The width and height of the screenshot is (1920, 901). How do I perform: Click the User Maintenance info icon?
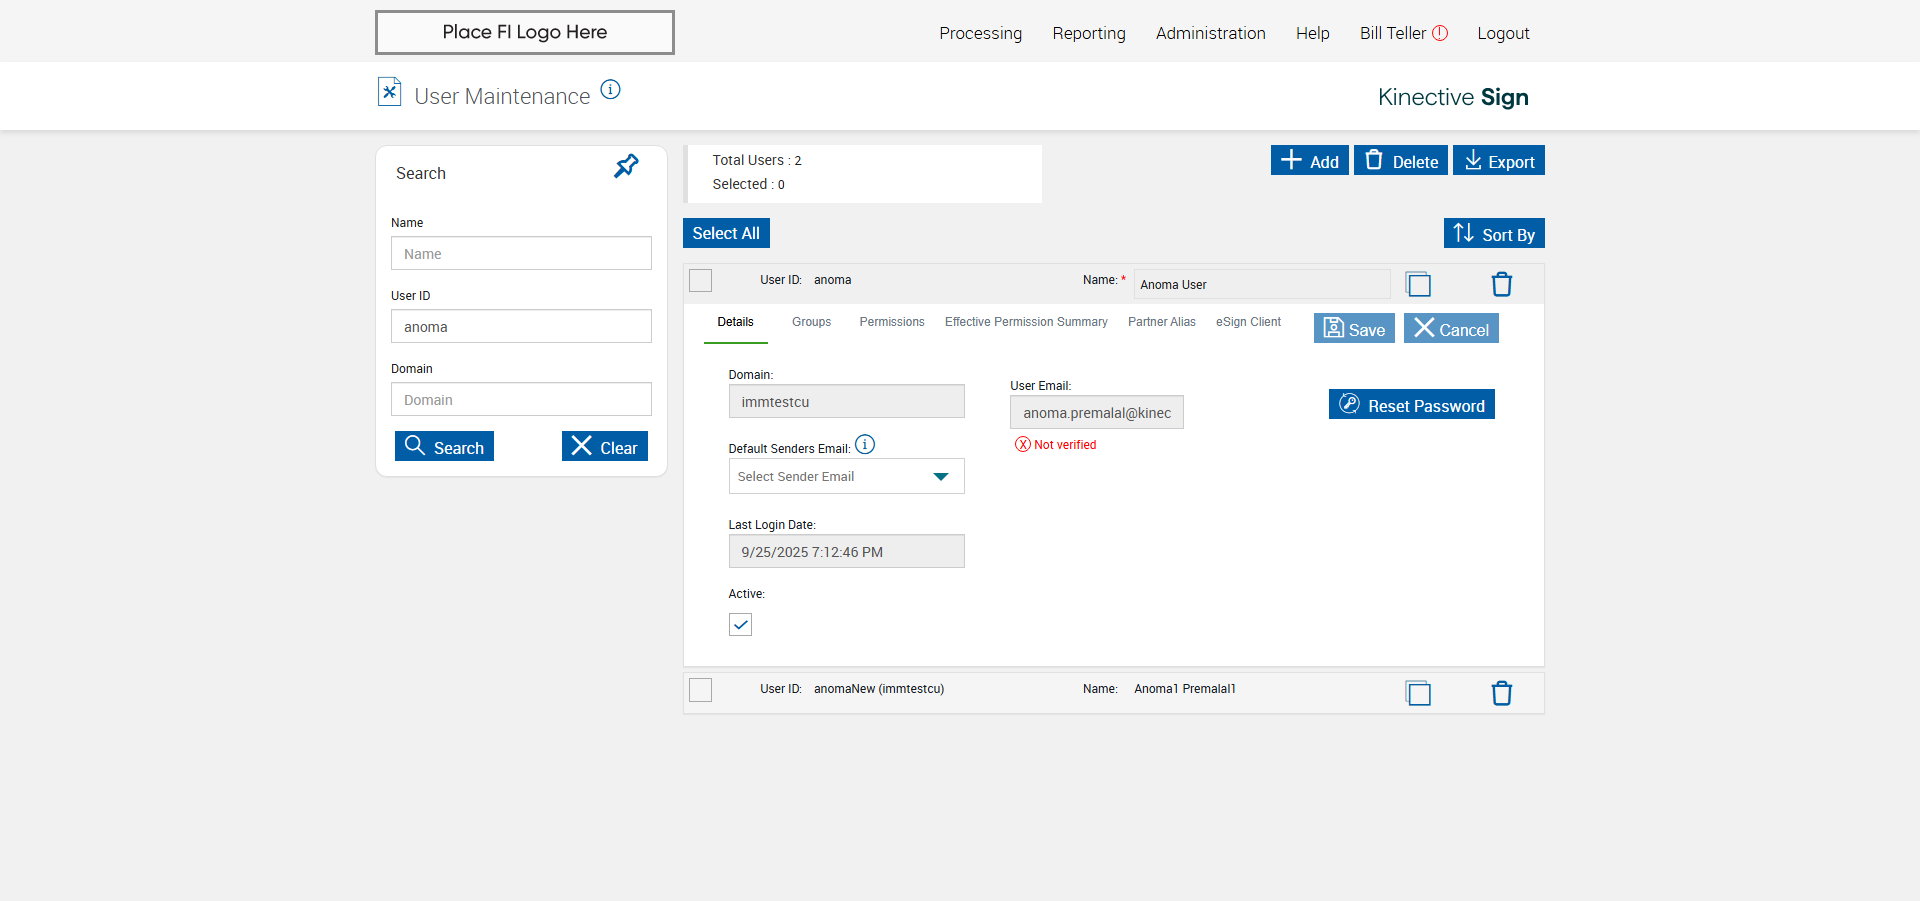pyautogui.click(x=610, y=90)
